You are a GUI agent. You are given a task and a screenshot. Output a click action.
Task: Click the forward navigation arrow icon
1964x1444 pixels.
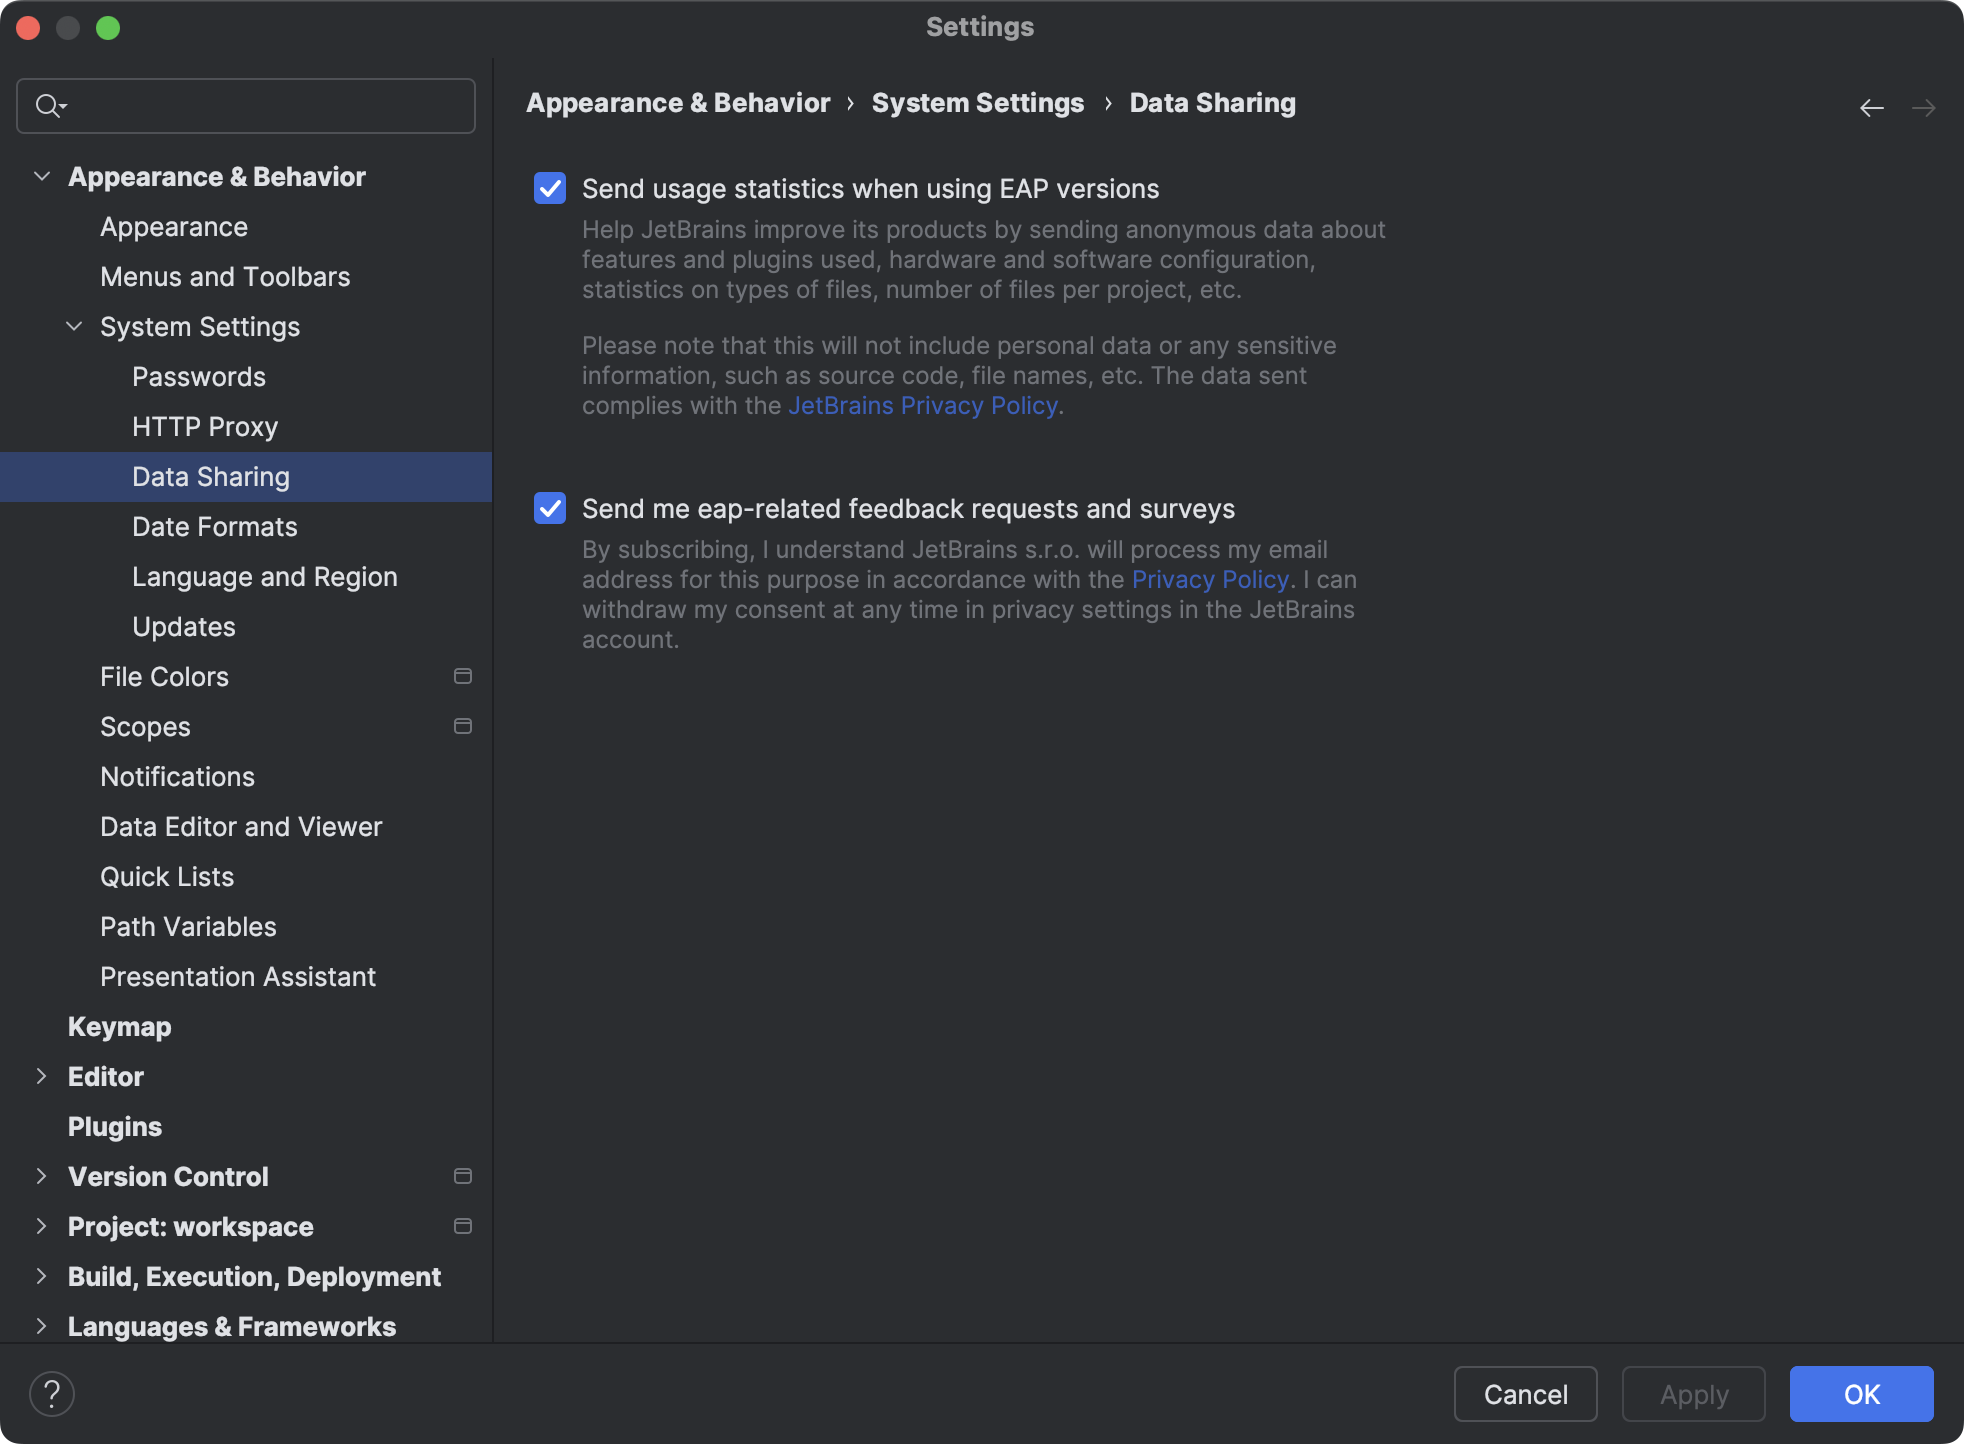[x=1925, y=107]
